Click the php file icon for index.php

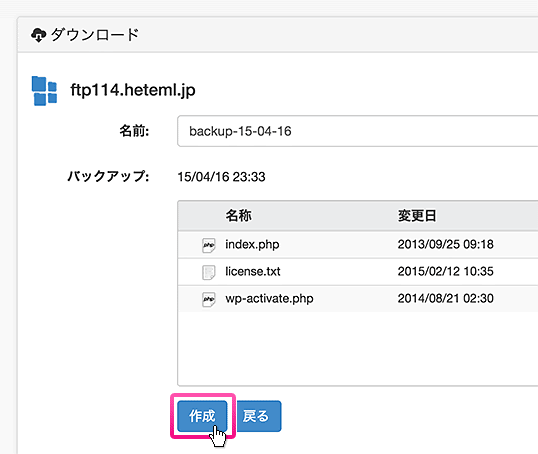(x=209, y=245)
